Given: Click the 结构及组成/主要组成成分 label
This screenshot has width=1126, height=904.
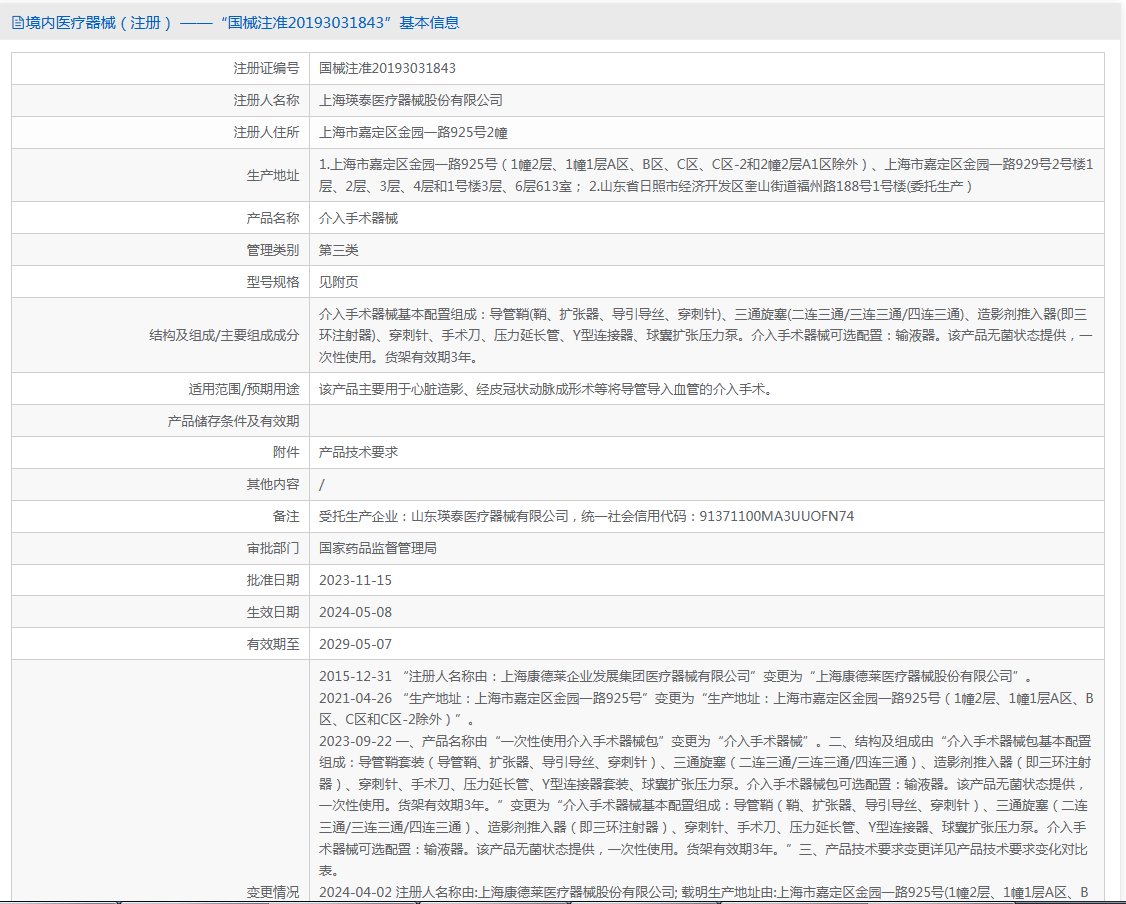Looking at the screenshot, I should point(224,335).
